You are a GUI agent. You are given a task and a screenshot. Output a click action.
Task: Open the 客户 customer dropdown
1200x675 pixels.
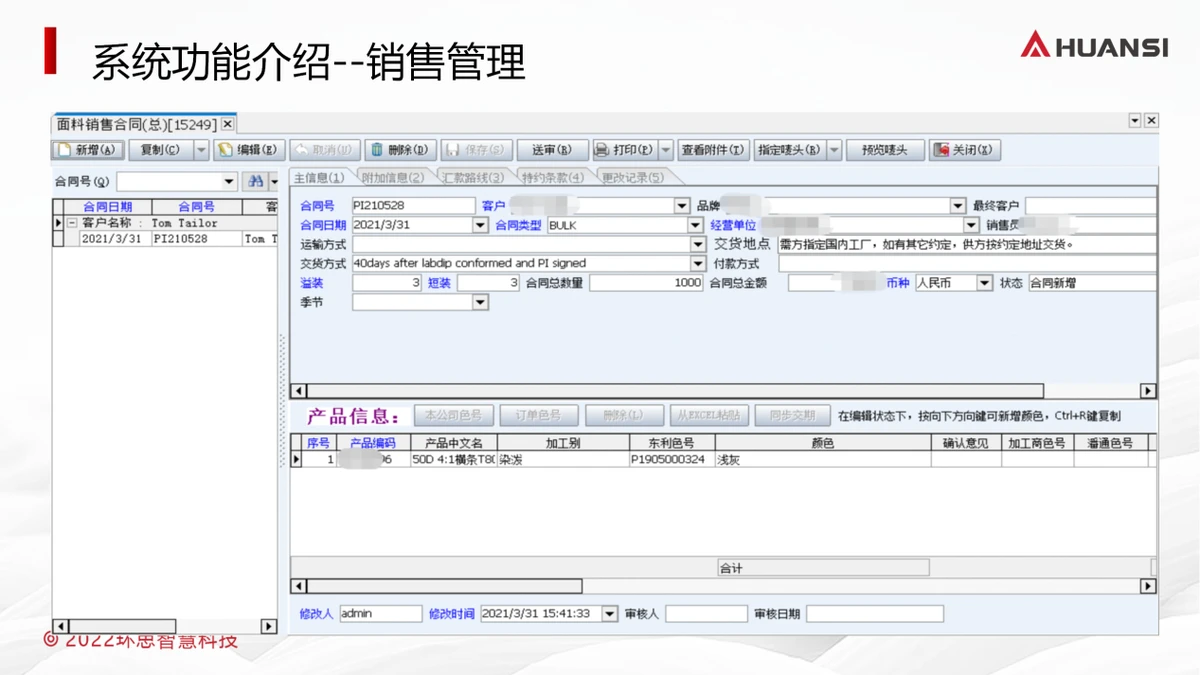tap(682, 206)
